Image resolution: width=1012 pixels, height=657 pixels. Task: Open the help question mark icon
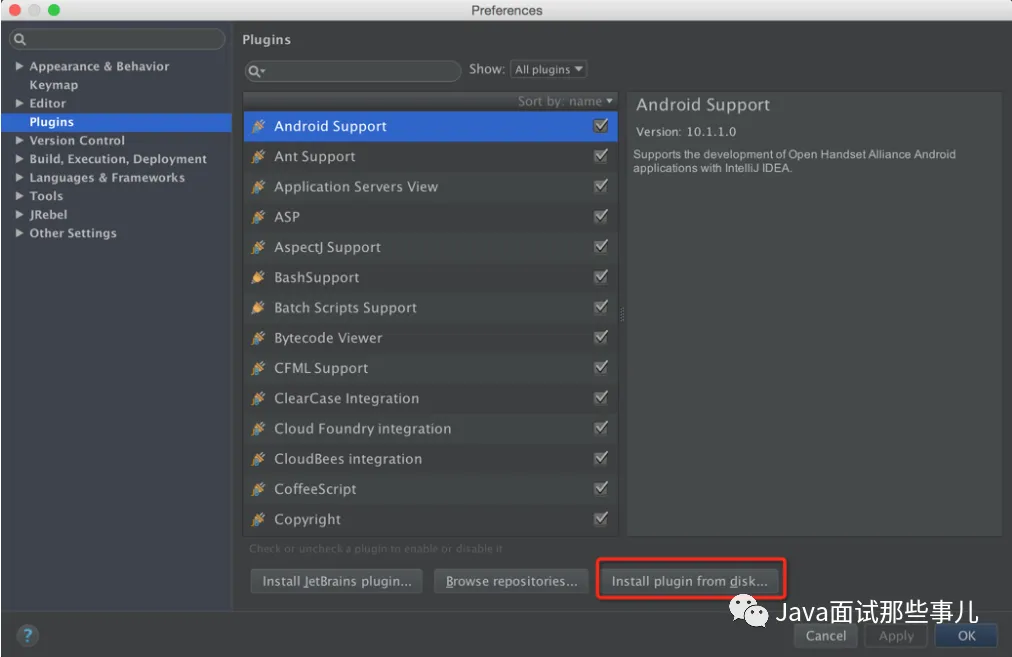point(27,636)
